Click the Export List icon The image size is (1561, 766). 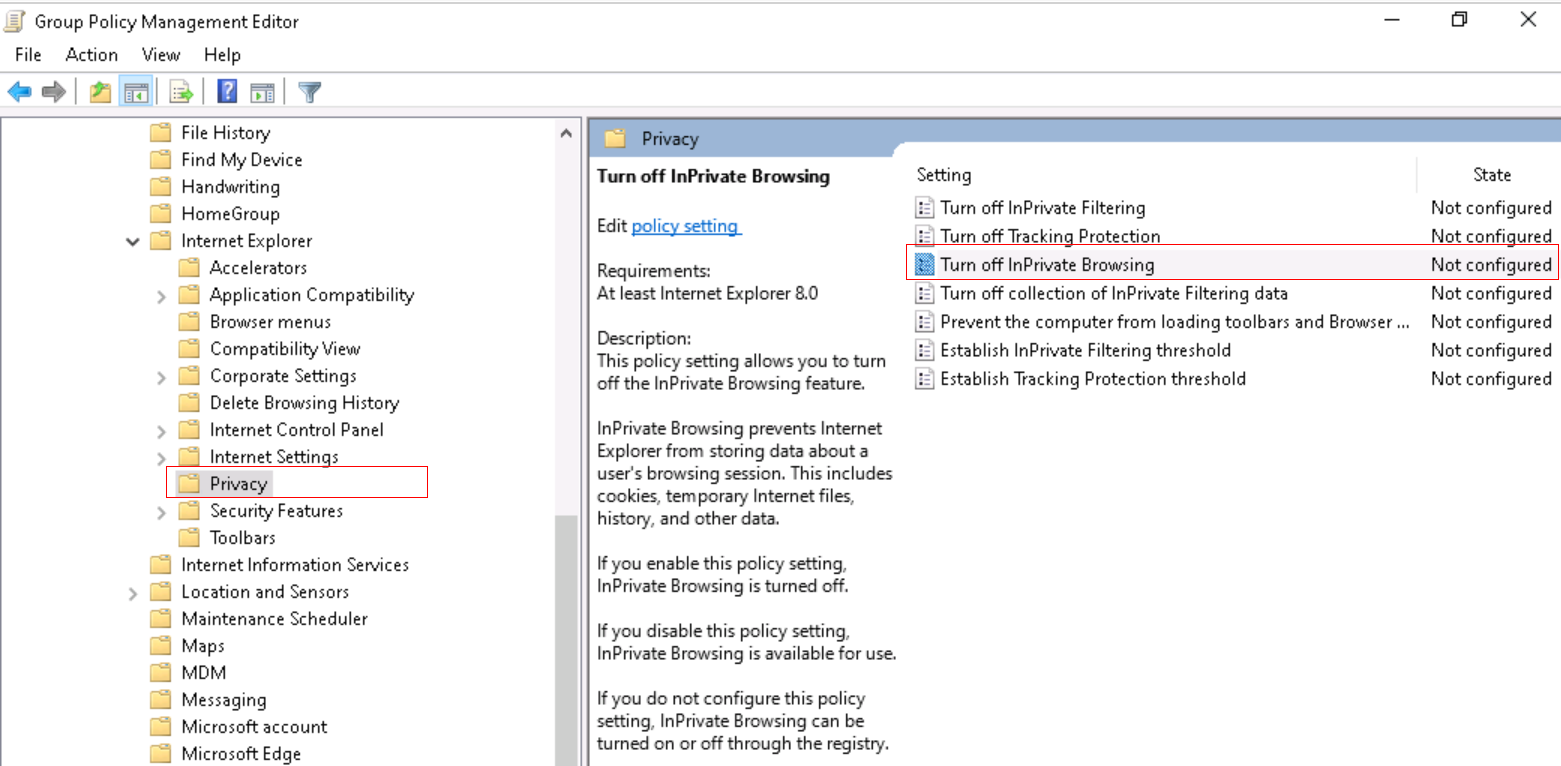[x=180, y=91]
